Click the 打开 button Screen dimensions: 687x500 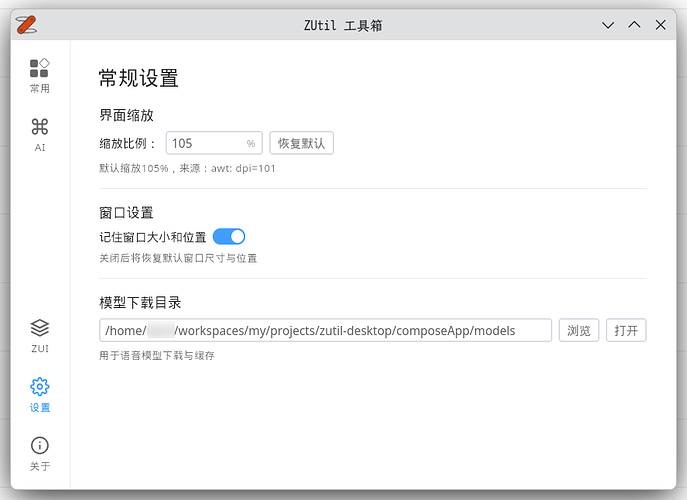[626, 330]
